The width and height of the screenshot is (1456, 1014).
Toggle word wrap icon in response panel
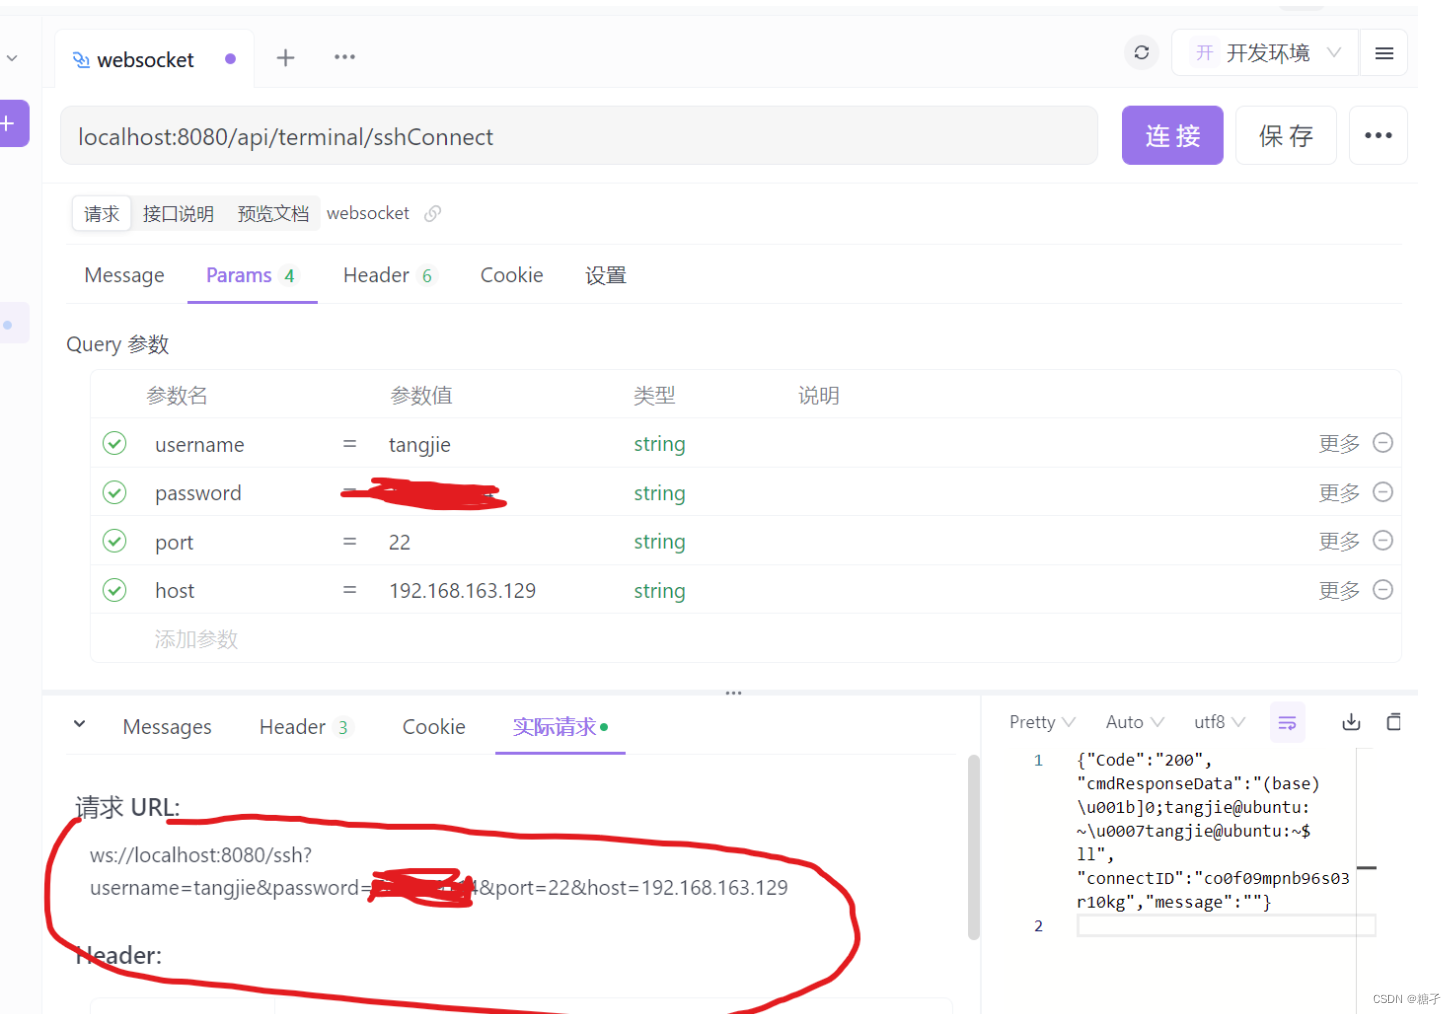[x=1287, y=722]
